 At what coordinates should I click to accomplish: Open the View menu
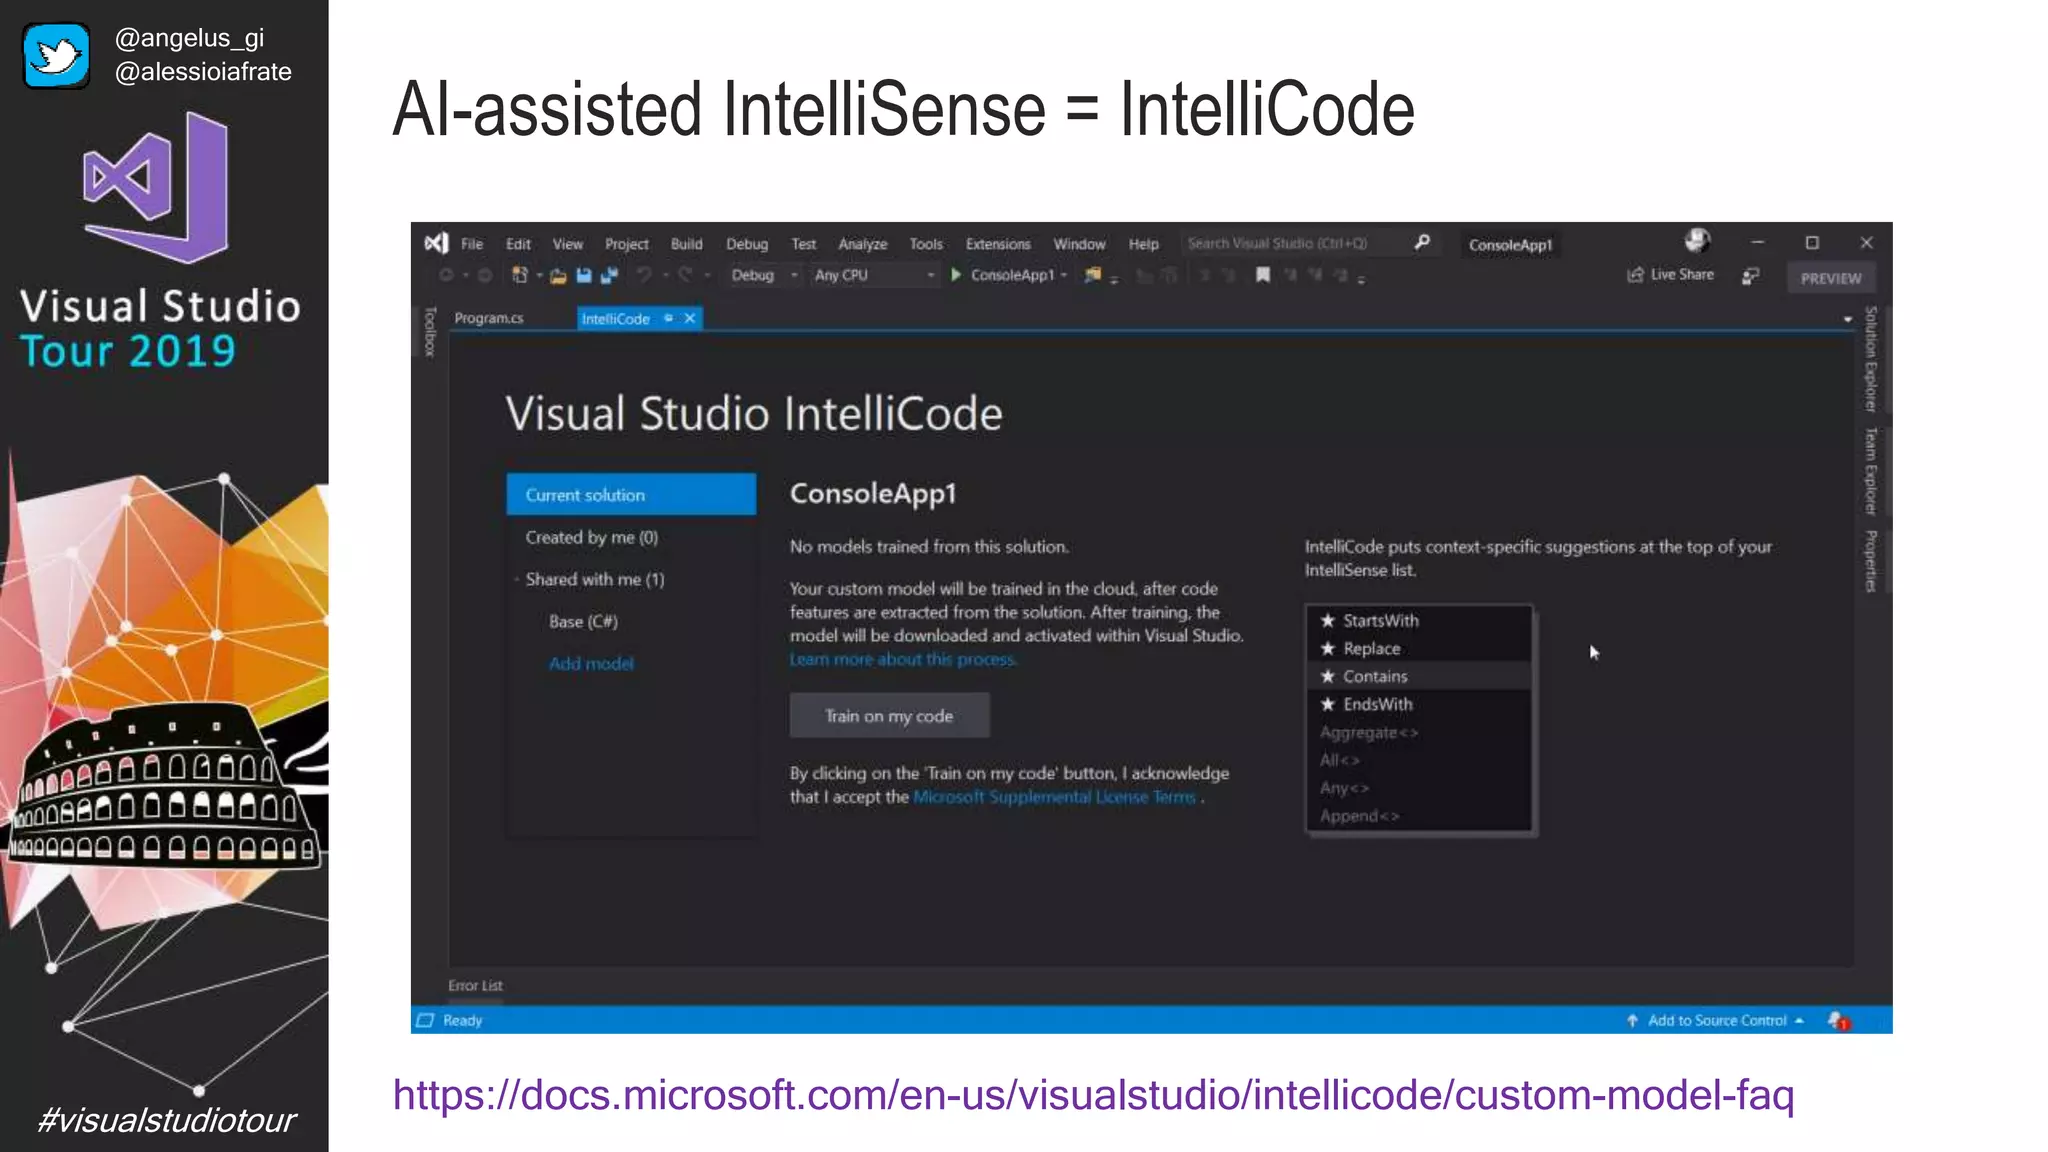pos(568,244)
